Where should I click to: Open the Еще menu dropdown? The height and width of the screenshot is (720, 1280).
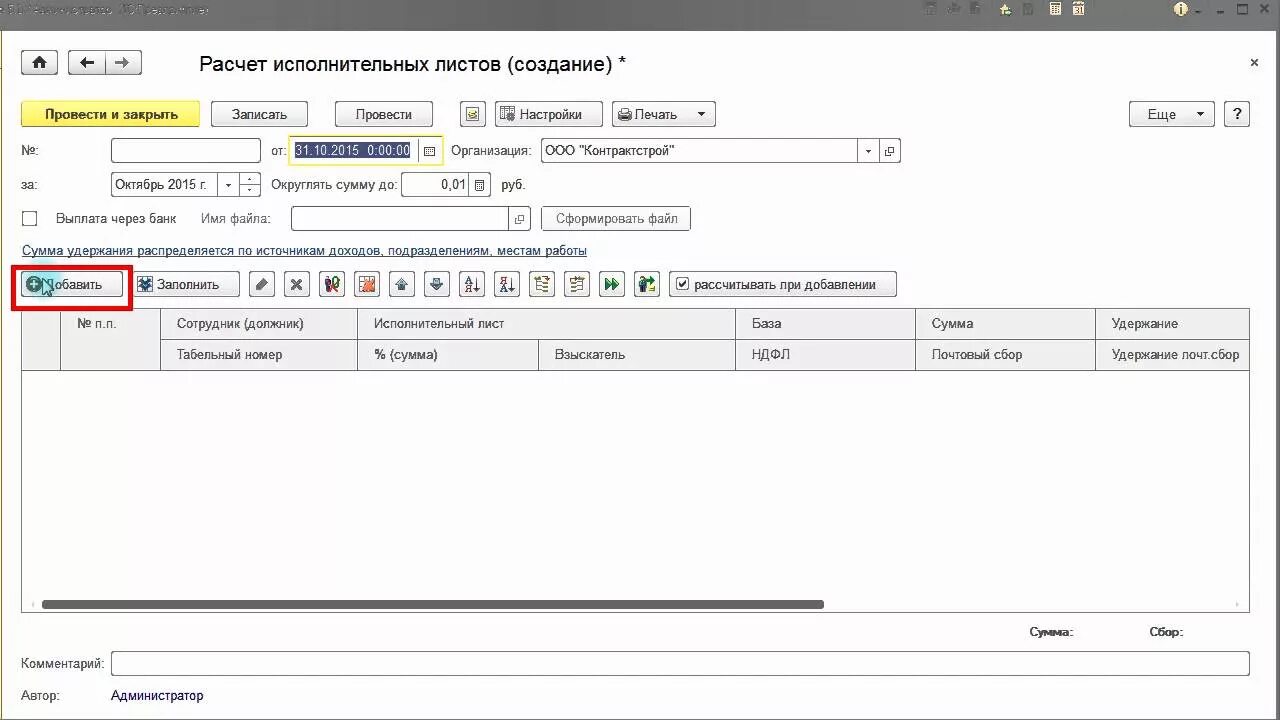(x=1172, y=114)
